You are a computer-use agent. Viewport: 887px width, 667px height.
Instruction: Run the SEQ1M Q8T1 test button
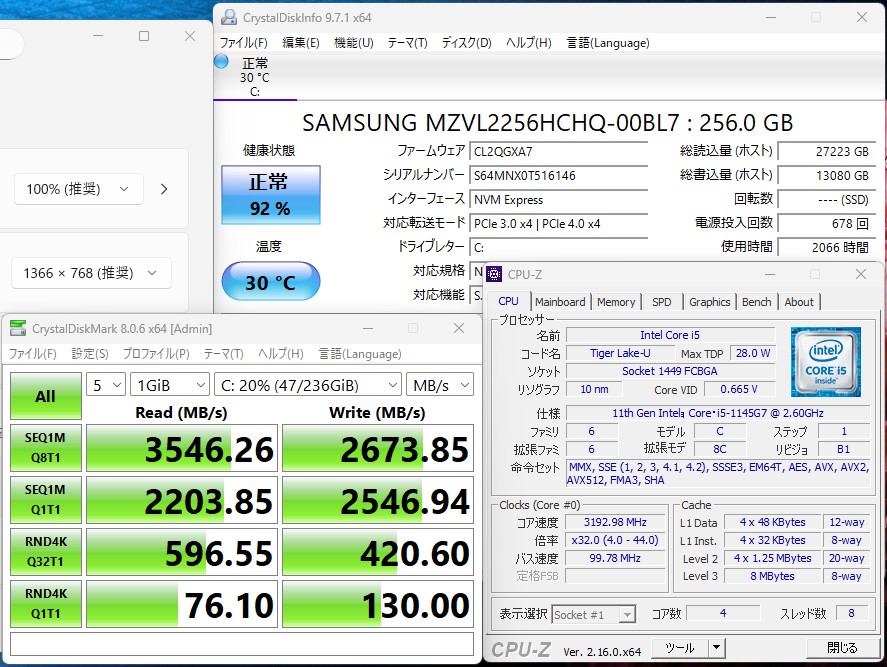point(45,448)
